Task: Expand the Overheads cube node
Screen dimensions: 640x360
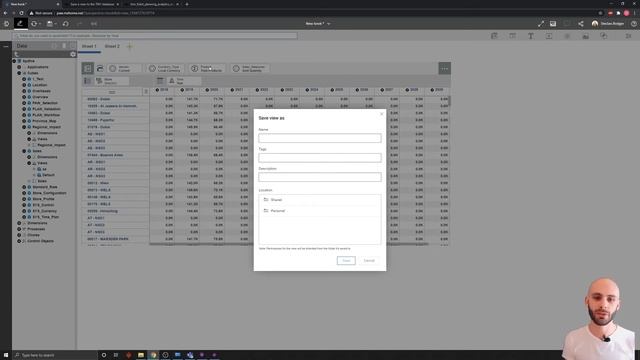Action: (x=24, y=91)
